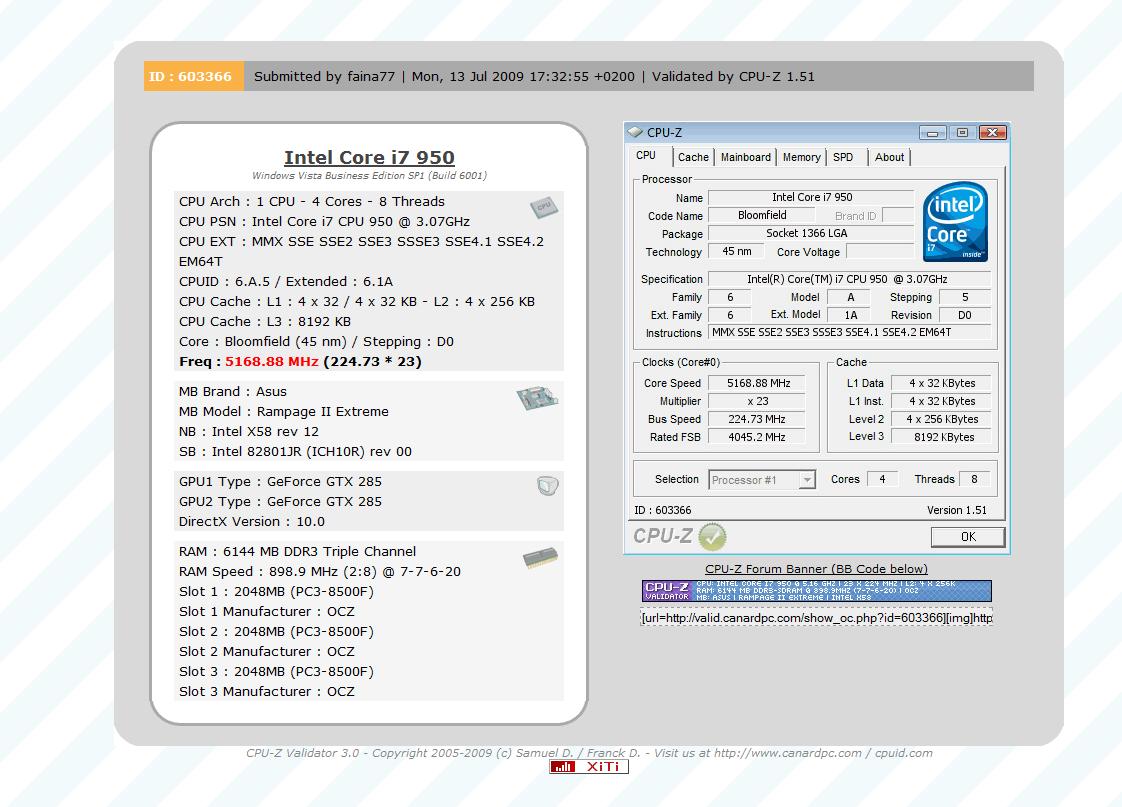Click the CPU-Z Validator 3.0 copyright footer
The width and height of the screenshot is (1122, 807).
click(x=589, y=753)
